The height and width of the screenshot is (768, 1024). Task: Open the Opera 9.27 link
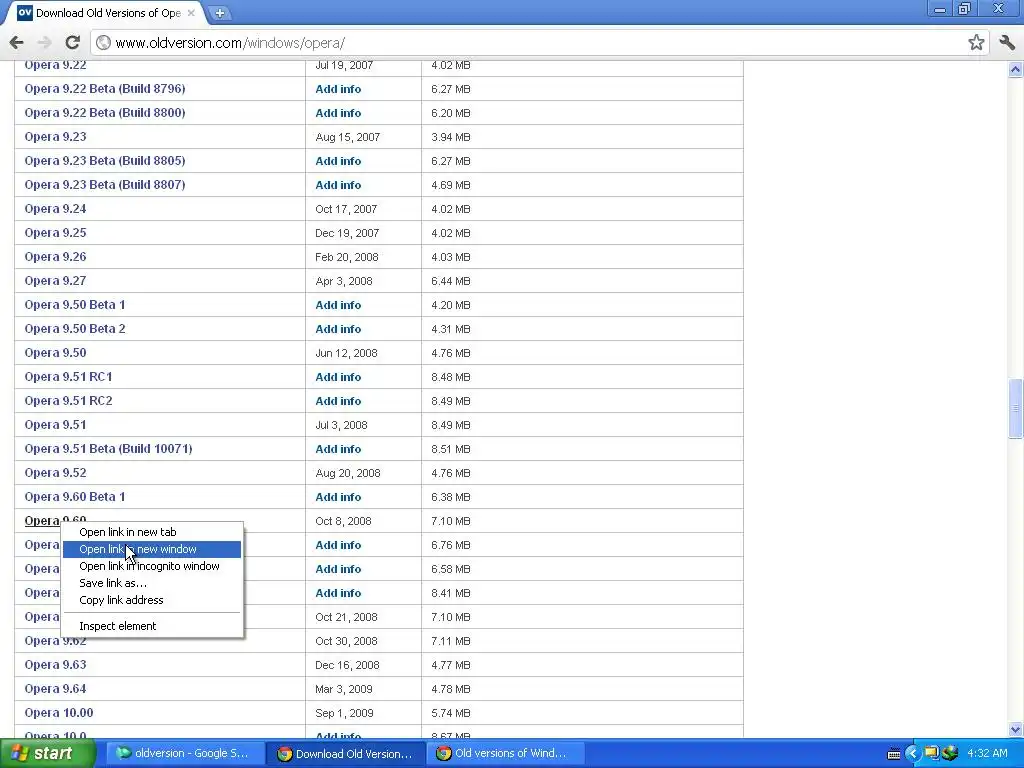[56, 281]
